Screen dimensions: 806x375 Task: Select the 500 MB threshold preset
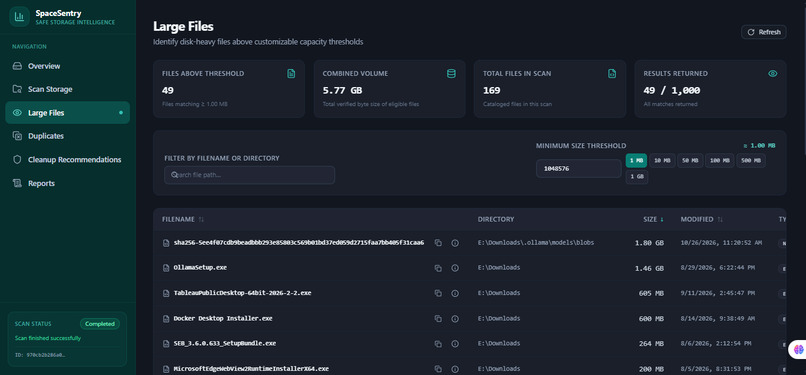tap(751, 161)
